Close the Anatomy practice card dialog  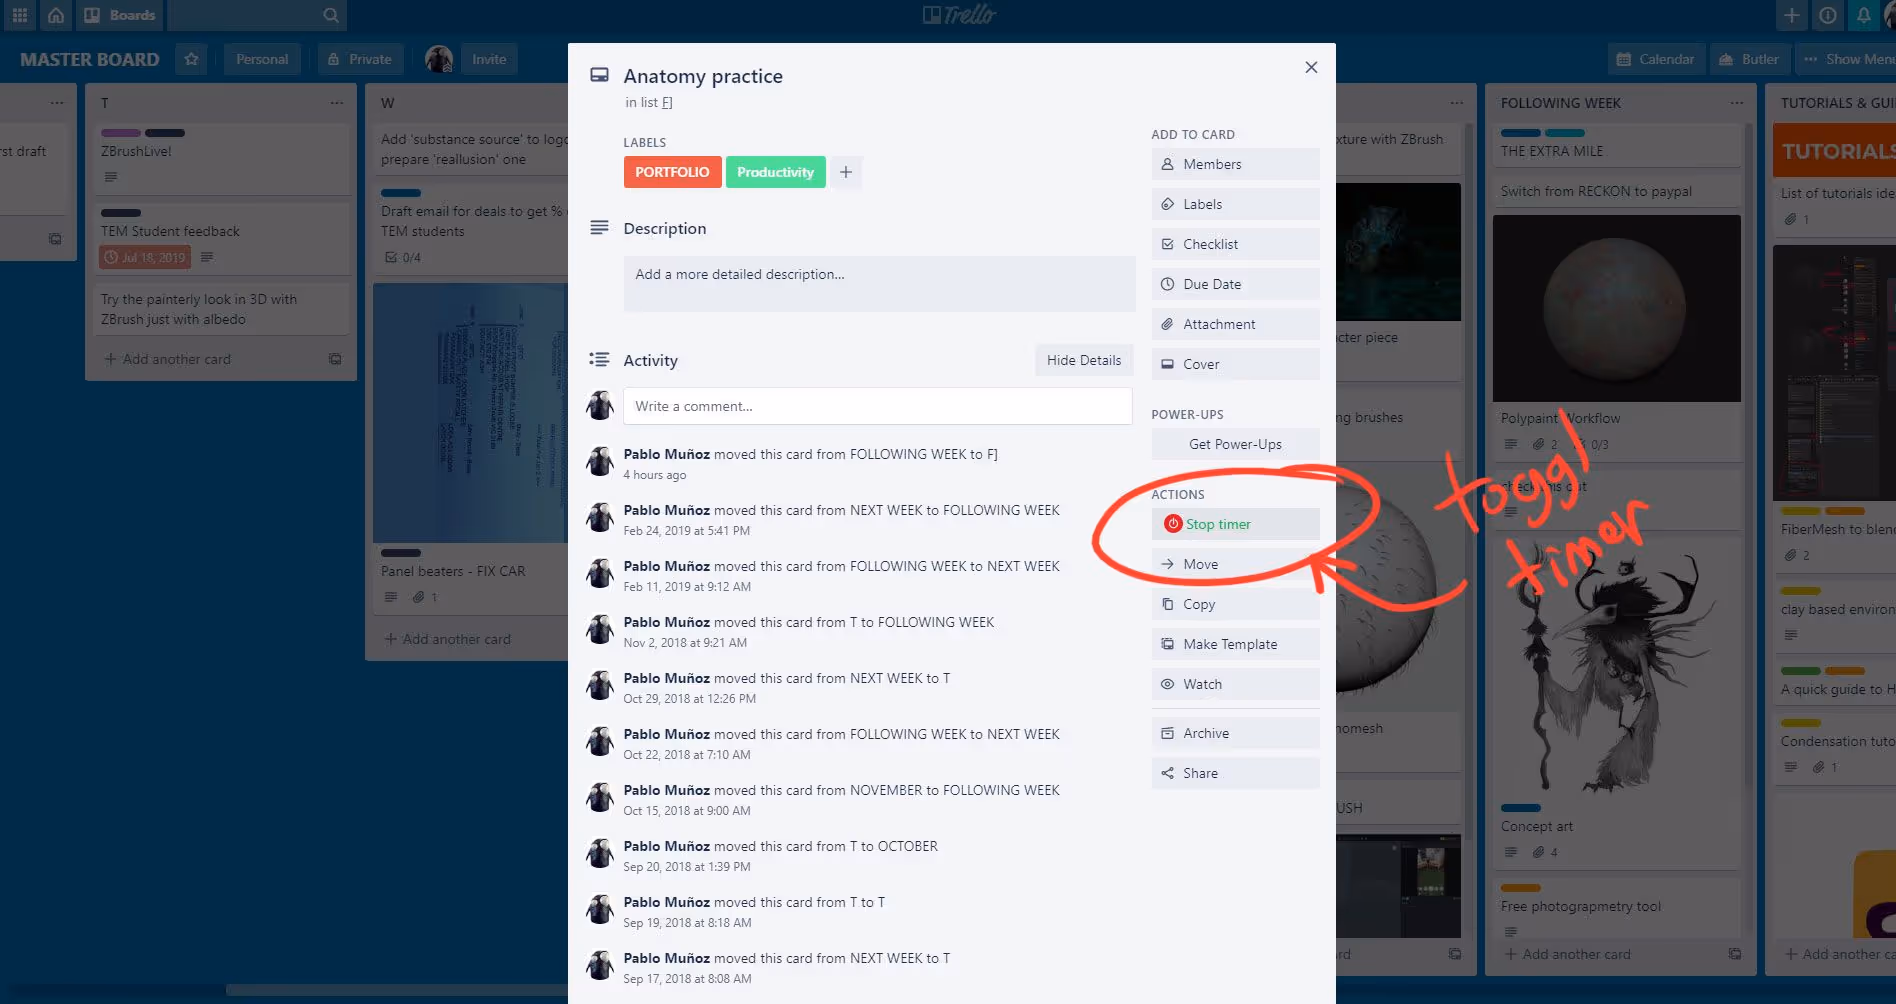click(x=1311, y=67)
